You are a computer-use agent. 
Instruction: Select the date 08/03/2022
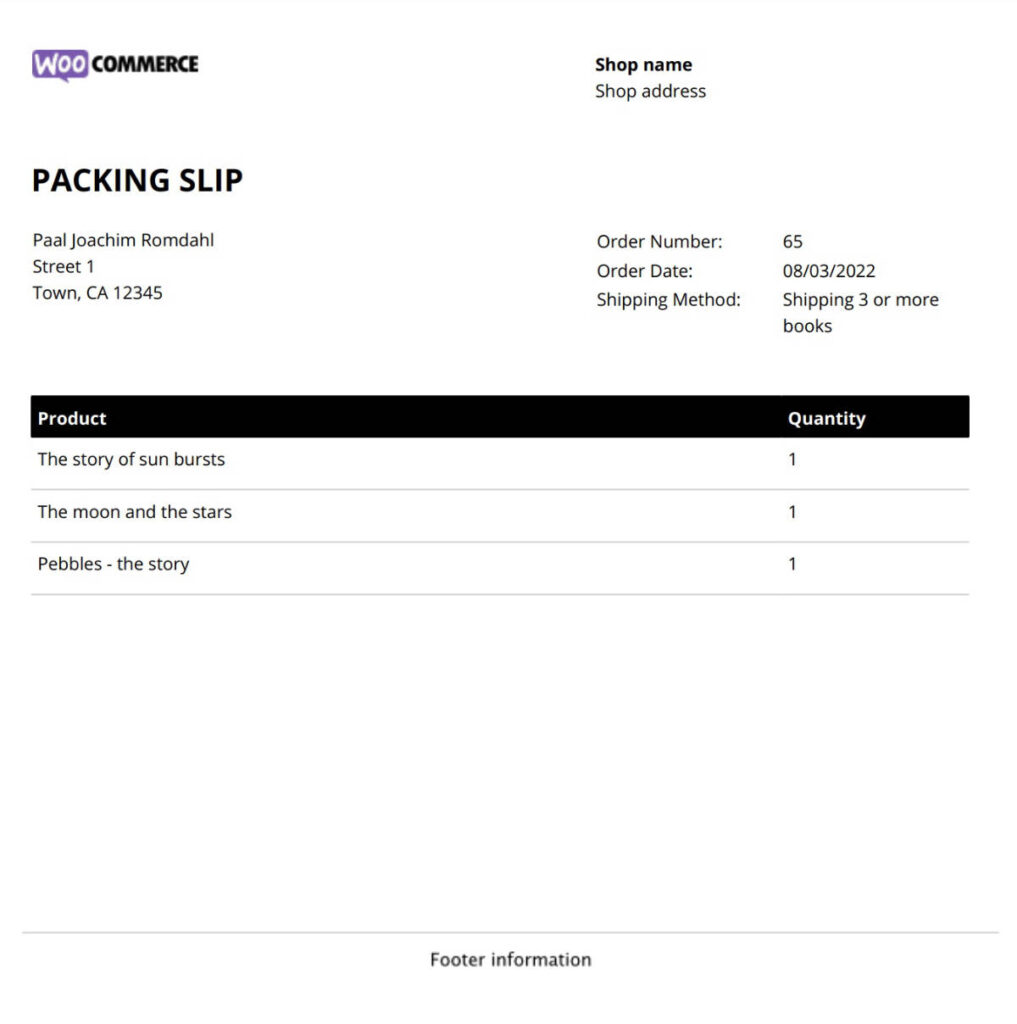coord(828,270)
